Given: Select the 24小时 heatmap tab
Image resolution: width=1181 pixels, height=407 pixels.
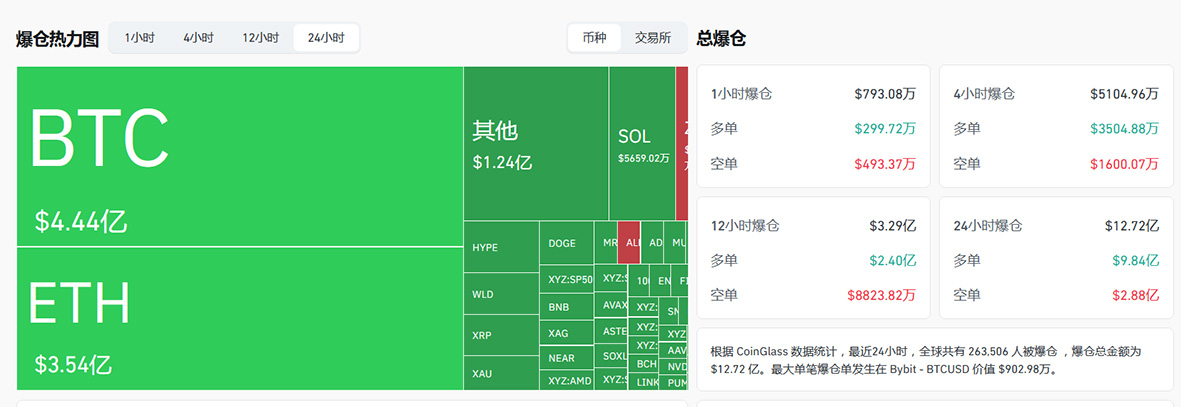Looking at the screenshot, I should click(x=326, y=38).
